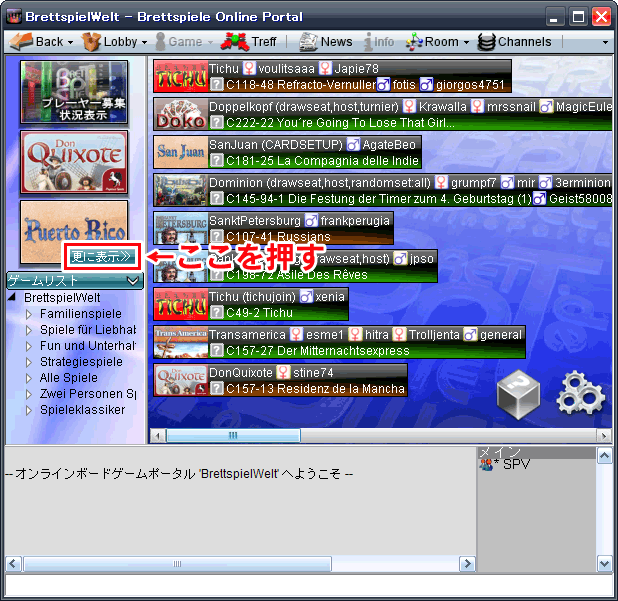This screenshot has height=601, width=618.
Task: Click the game list scroll left arrow
Action: [x=158, y=436]
